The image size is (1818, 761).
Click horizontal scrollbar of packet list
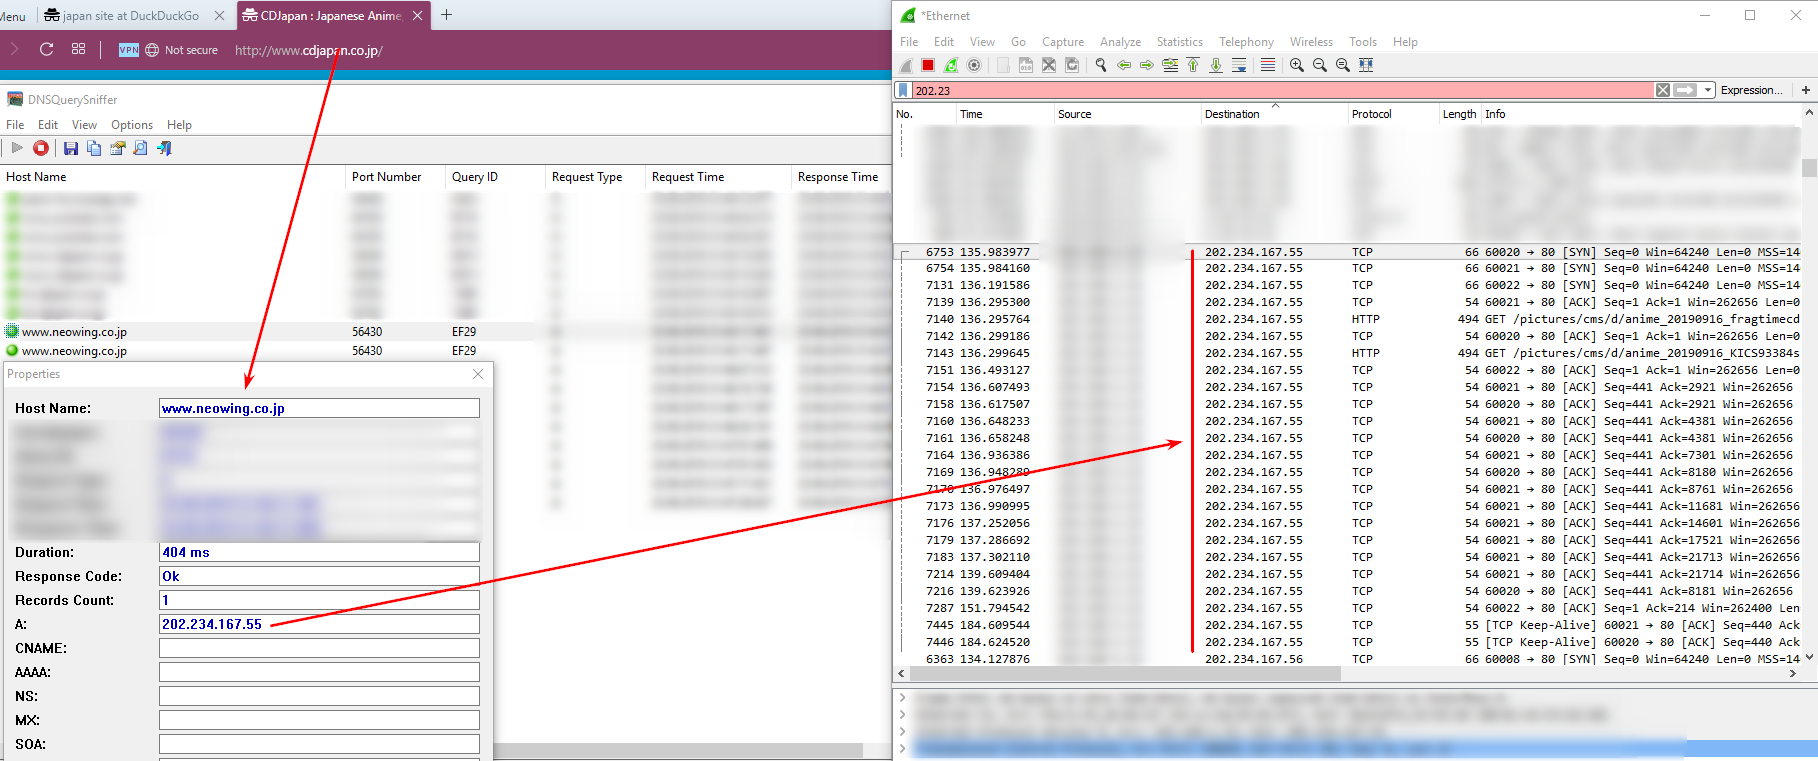[1125, 674]
